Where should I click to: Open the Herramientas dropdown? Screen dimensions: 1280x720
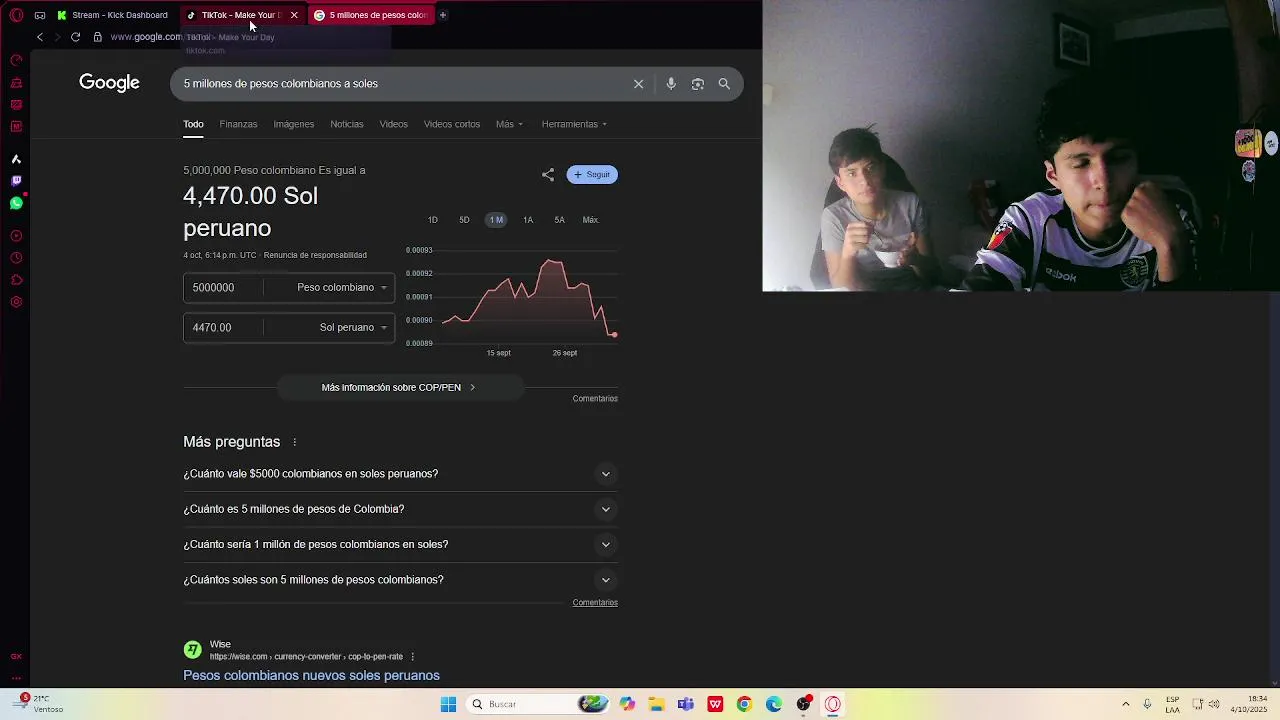pyautogui.click(x=574, y=124)
